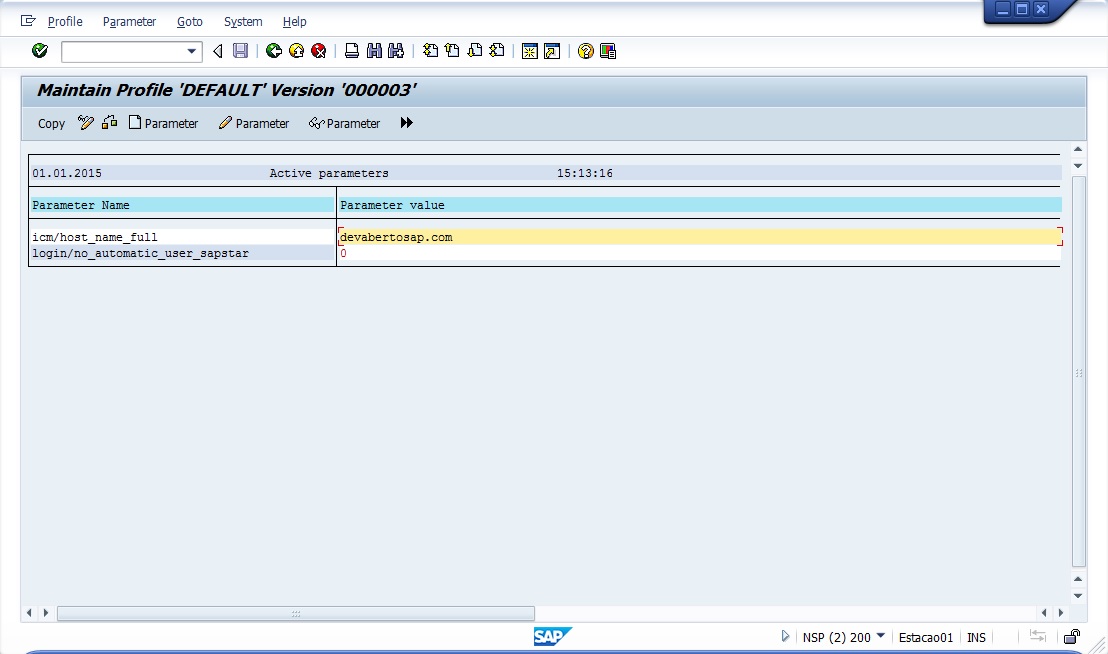This screenshot has height=654, width=1108.
Task: Click the yellow Help question mark icon
Action: (586, 51)
